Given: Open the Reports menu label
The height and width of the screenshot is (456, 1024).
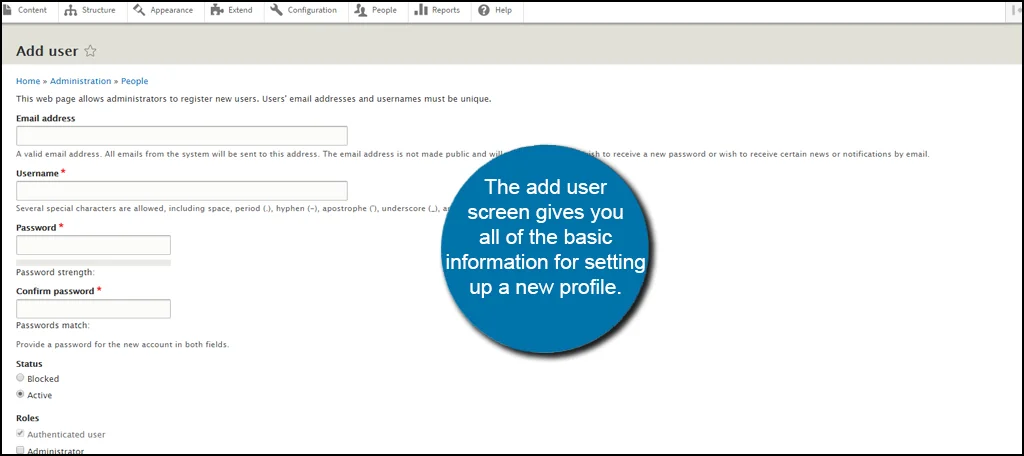Looking at the screenshot, I should click(446, 10).
